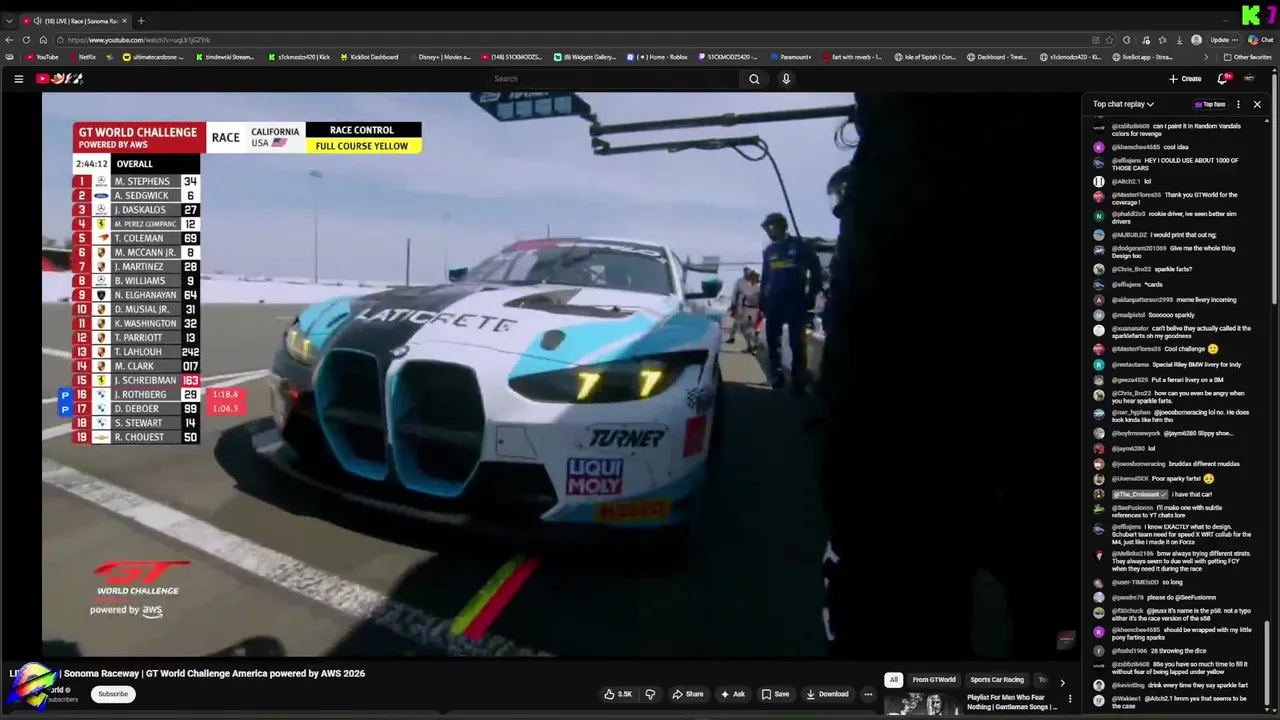
Task: Open more actions ellipsis under video
Action: point(868,694)
